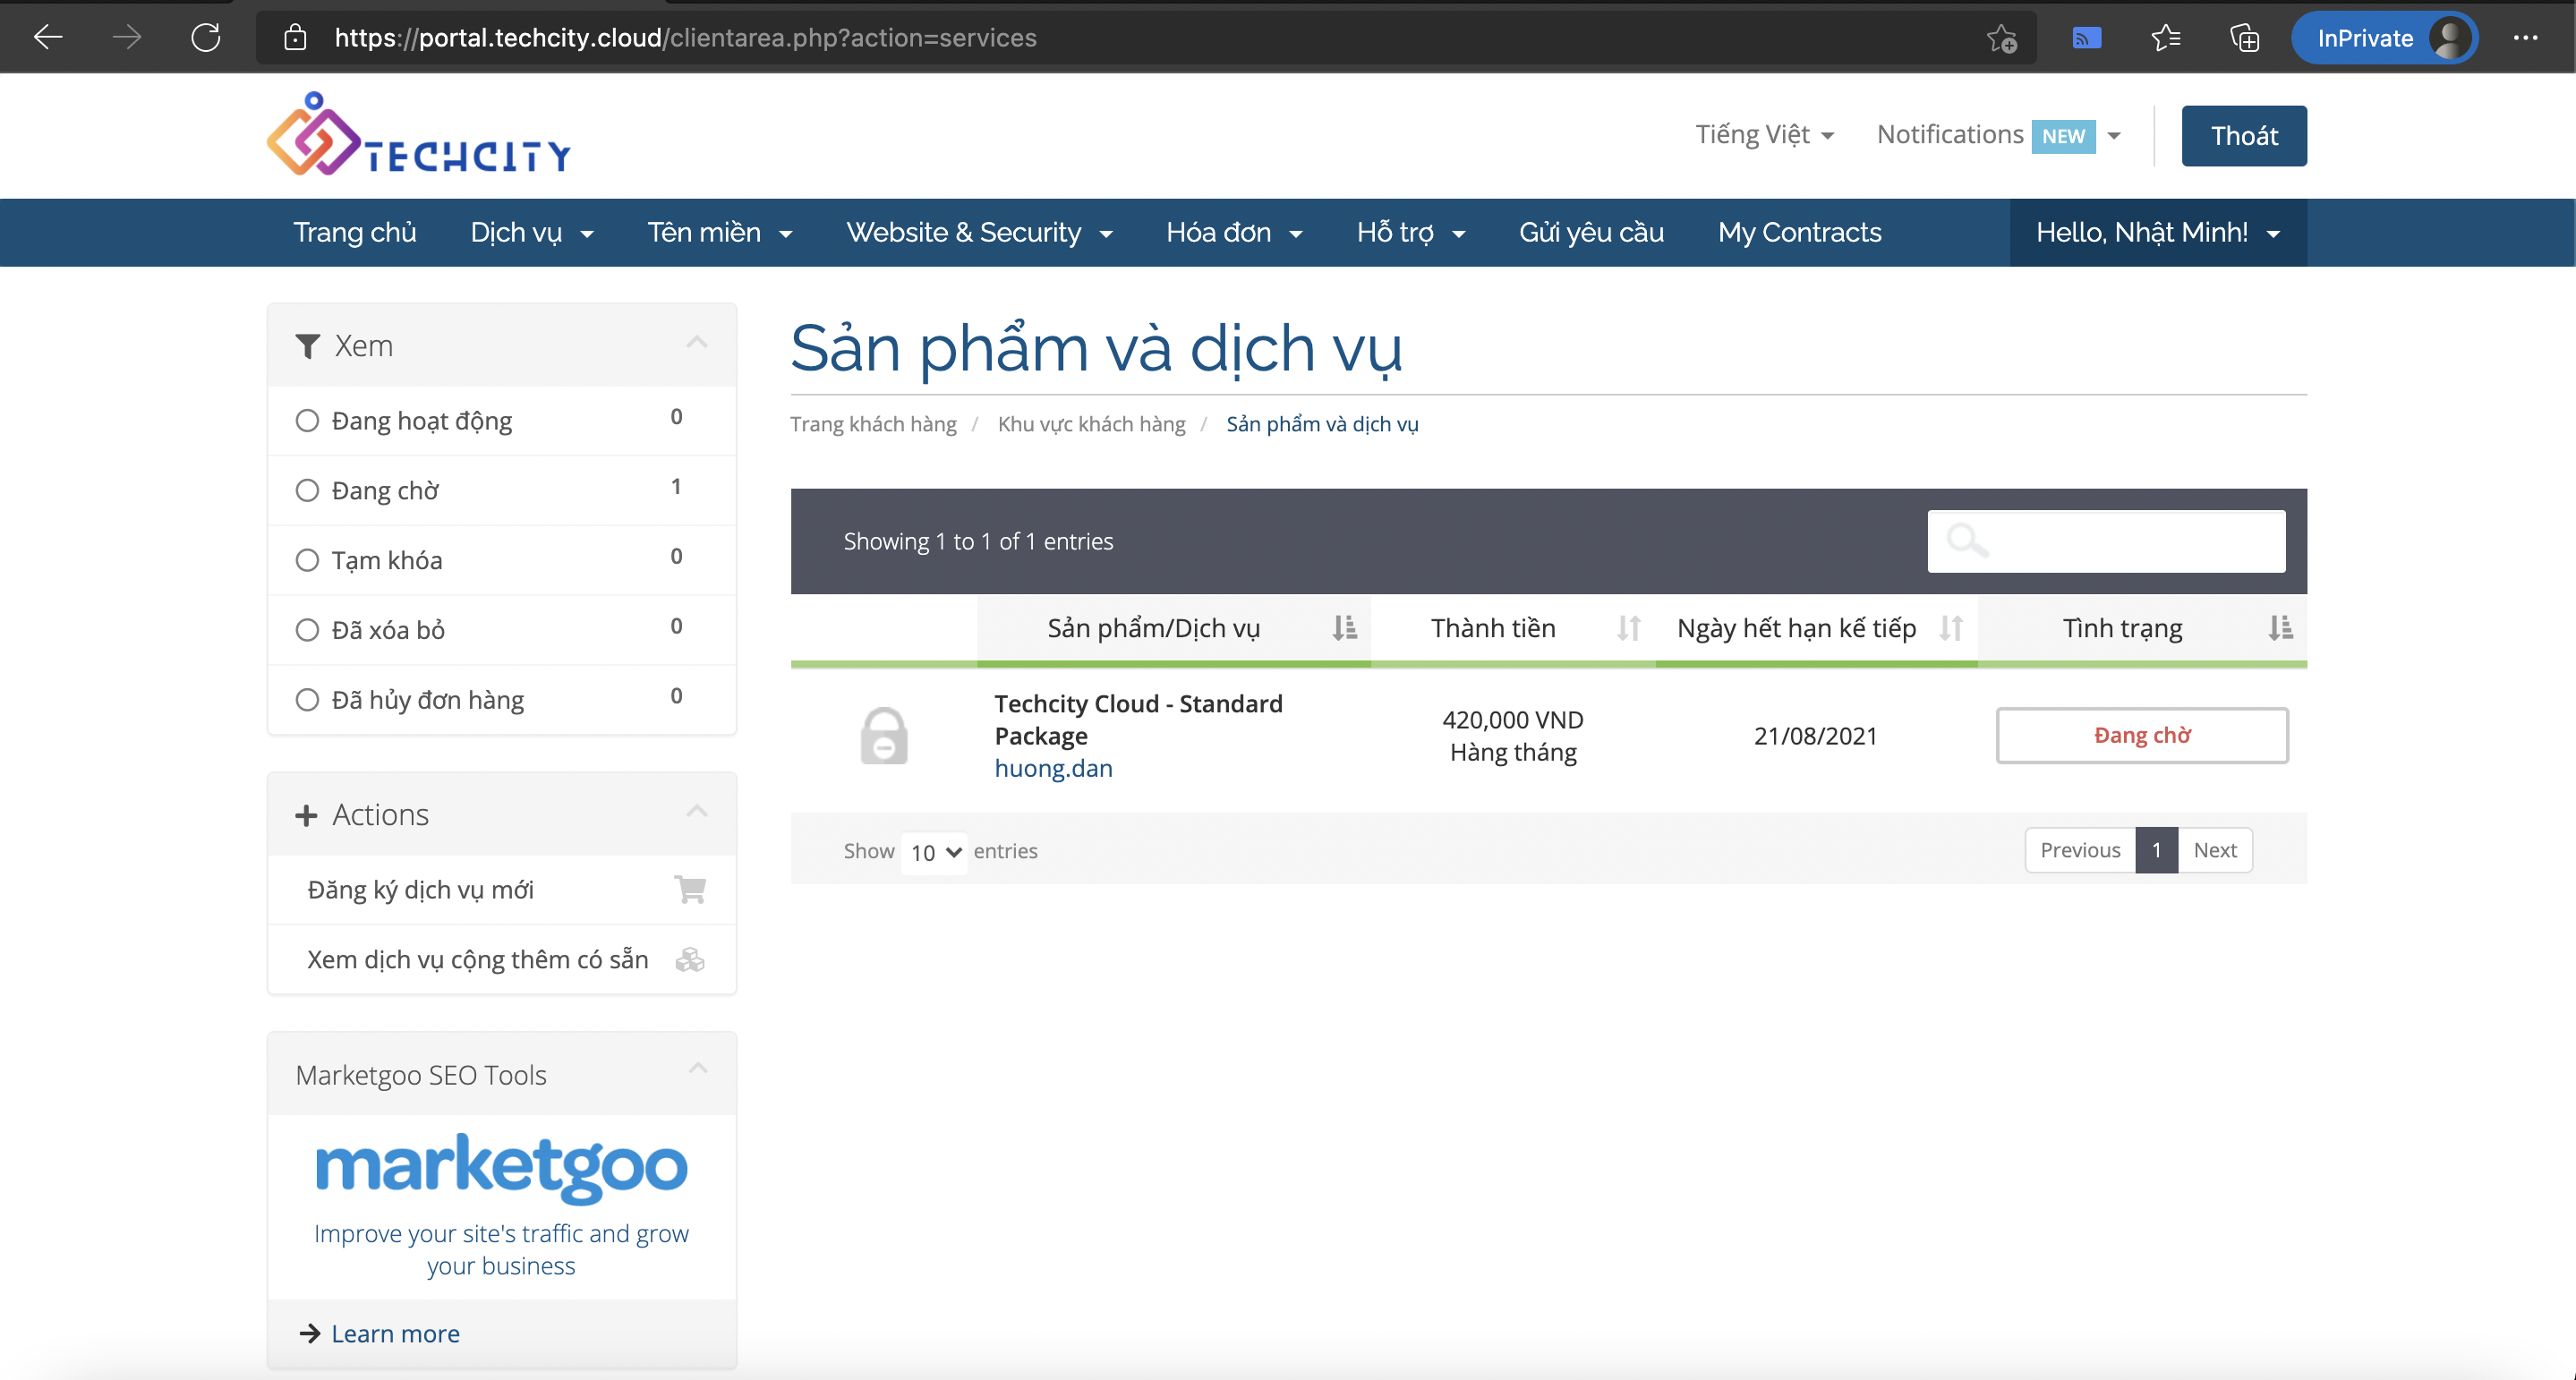The width and height of the screenshot is (2576, 1380).
Task: Select the Đã xóa bỏ filter radio
Action: click(x=307, y=630)
